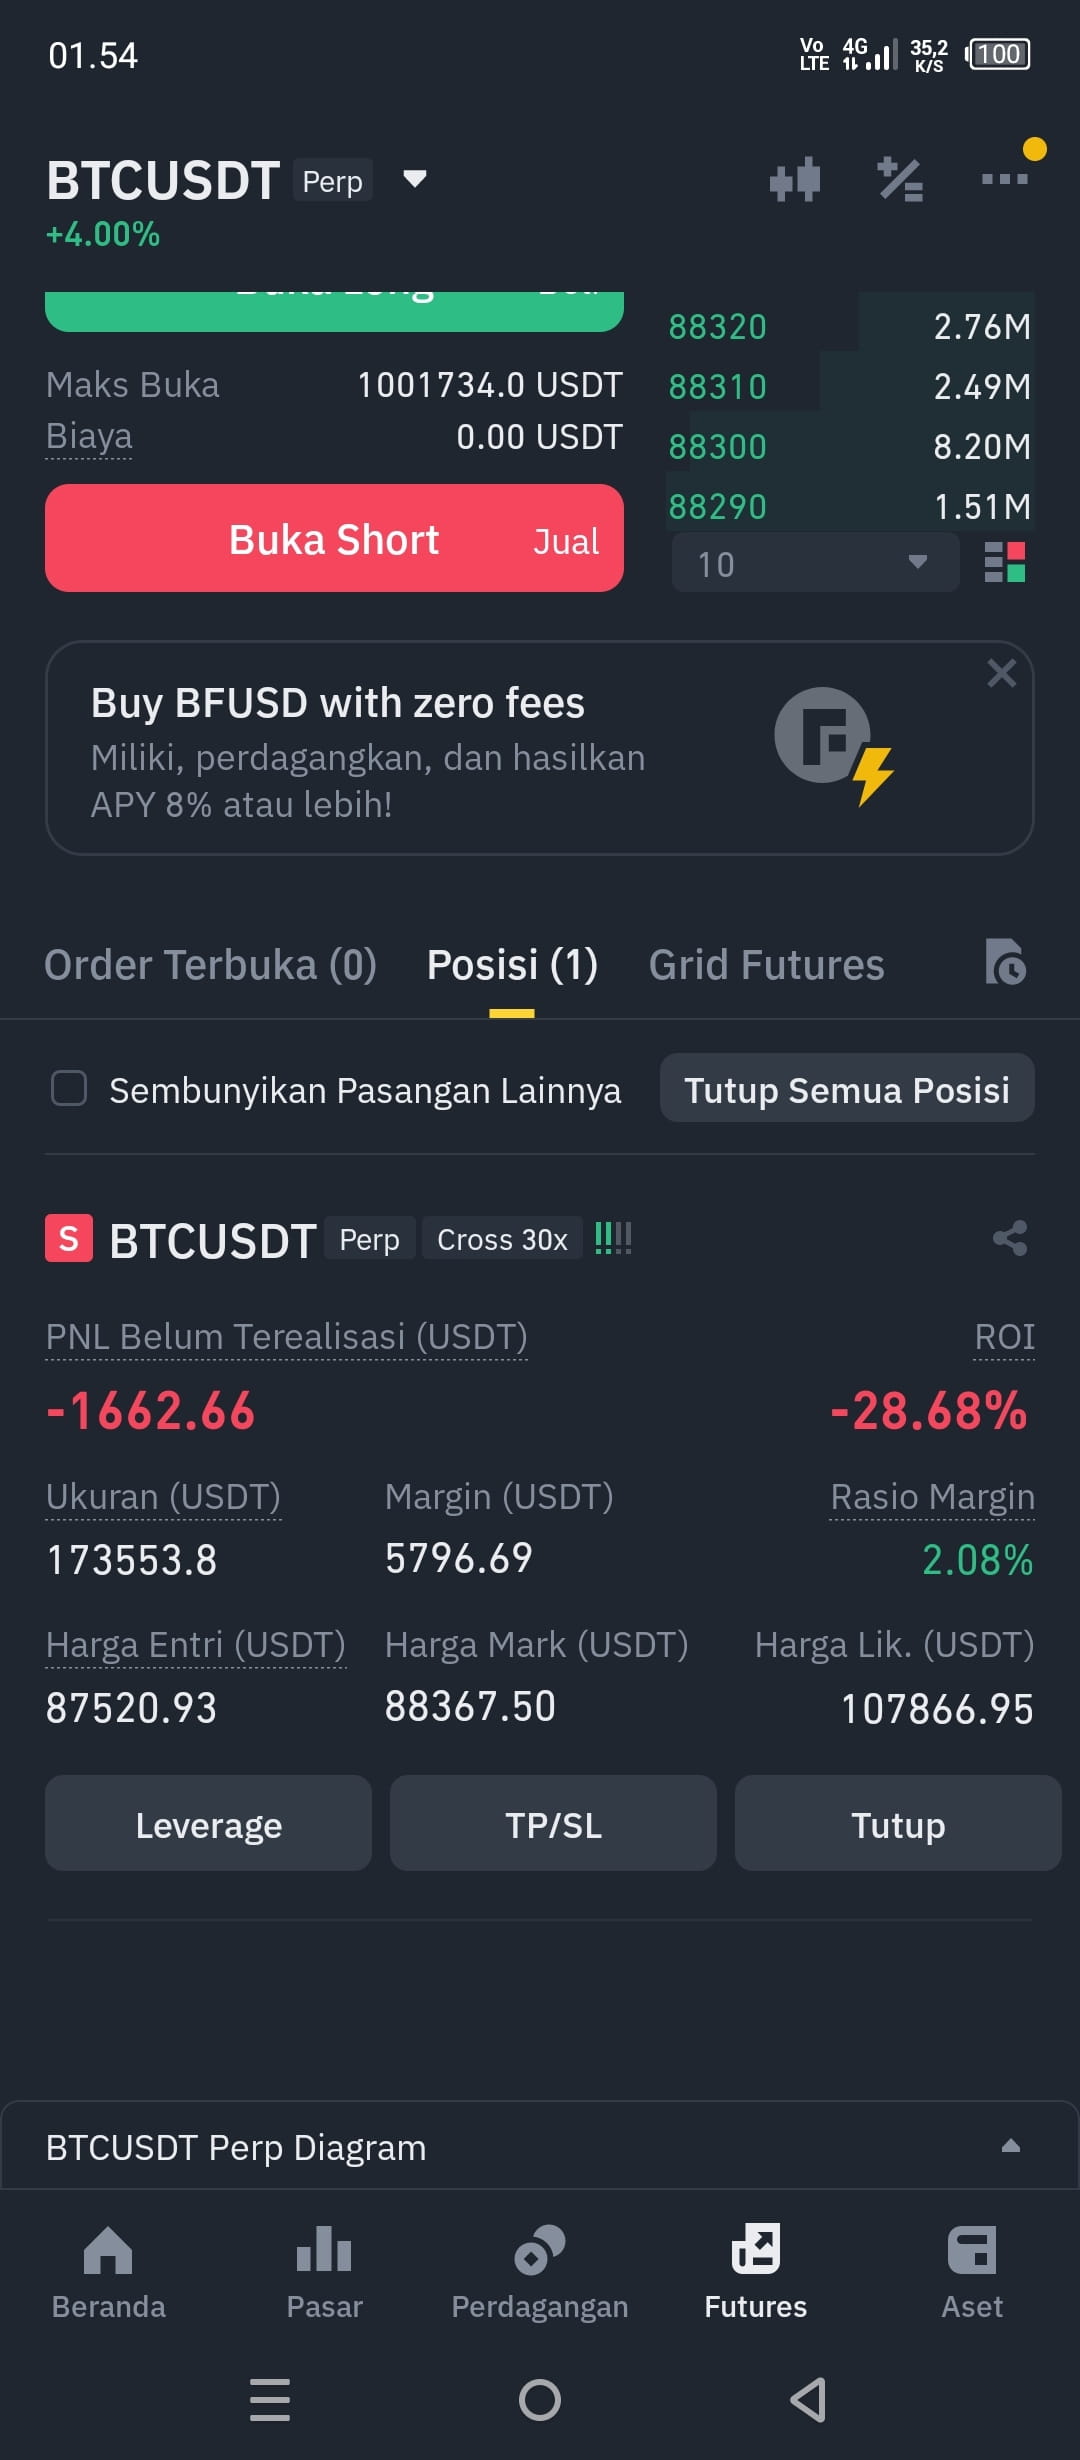Click the Cross 30x margin badge
Image resolution: width=1080 pixels, height=2460 pixels.
pos(502,1239)
